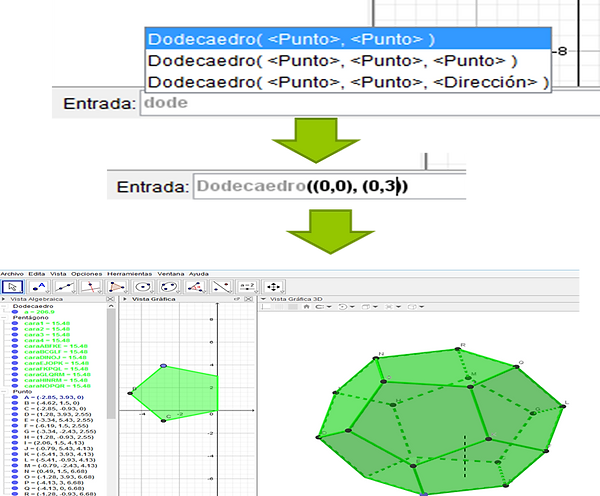Select row B = (-4.62, 1.5, 0)
600x496 pixels.
tap(52, 403)
